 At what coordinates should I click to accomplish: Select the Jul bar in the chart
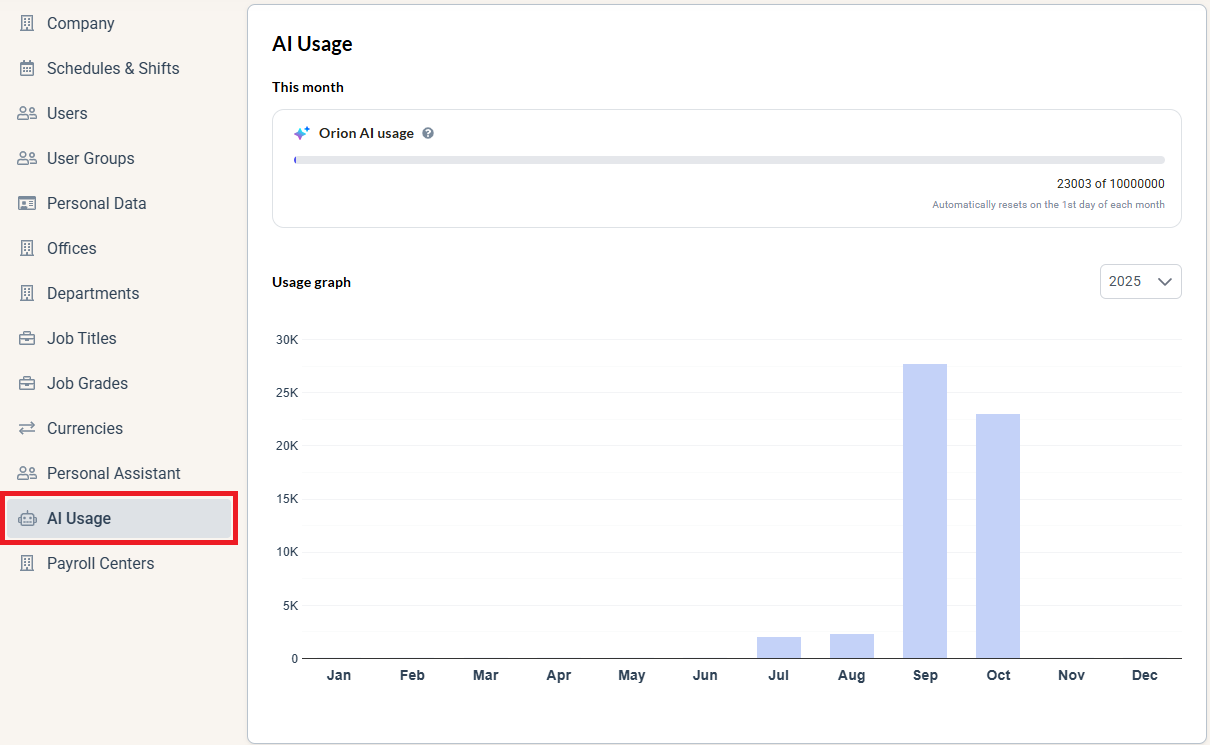(x=779, y=648)
